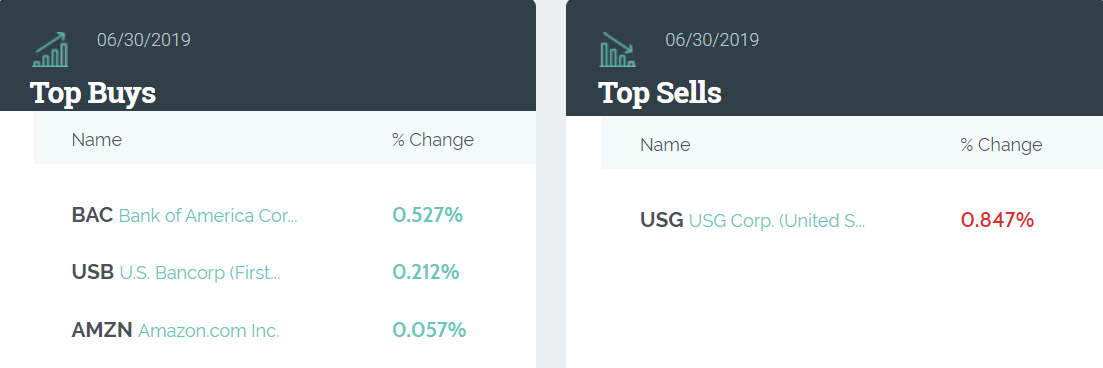Click the rising bar chart Top Buys icon
This screenshot has width=1103, height=368.
tap(51, 49)
